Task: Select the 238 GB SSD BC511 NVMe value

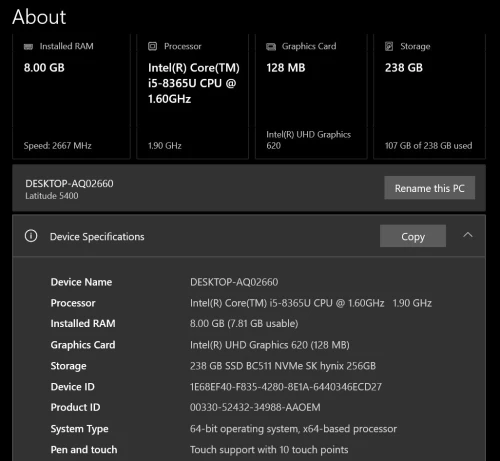Action: coord(283,366)
